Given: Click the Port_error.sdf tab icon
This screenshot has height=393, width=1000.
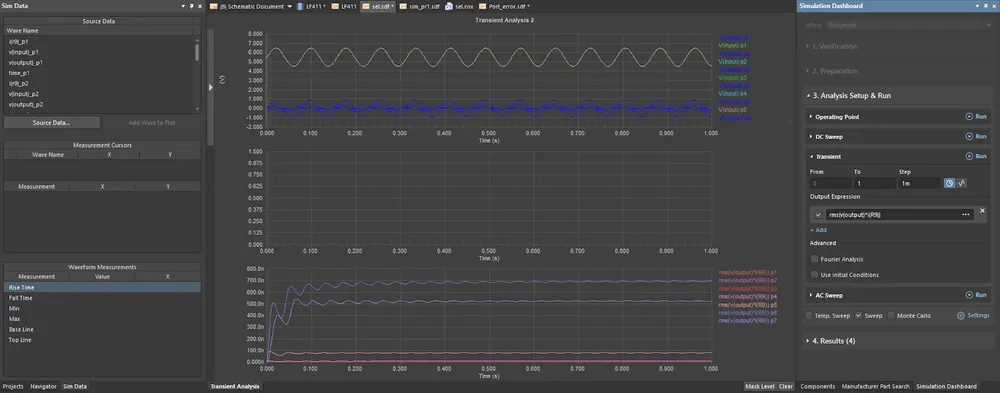Looking at the screenshot, I should [x=483, y=6].
